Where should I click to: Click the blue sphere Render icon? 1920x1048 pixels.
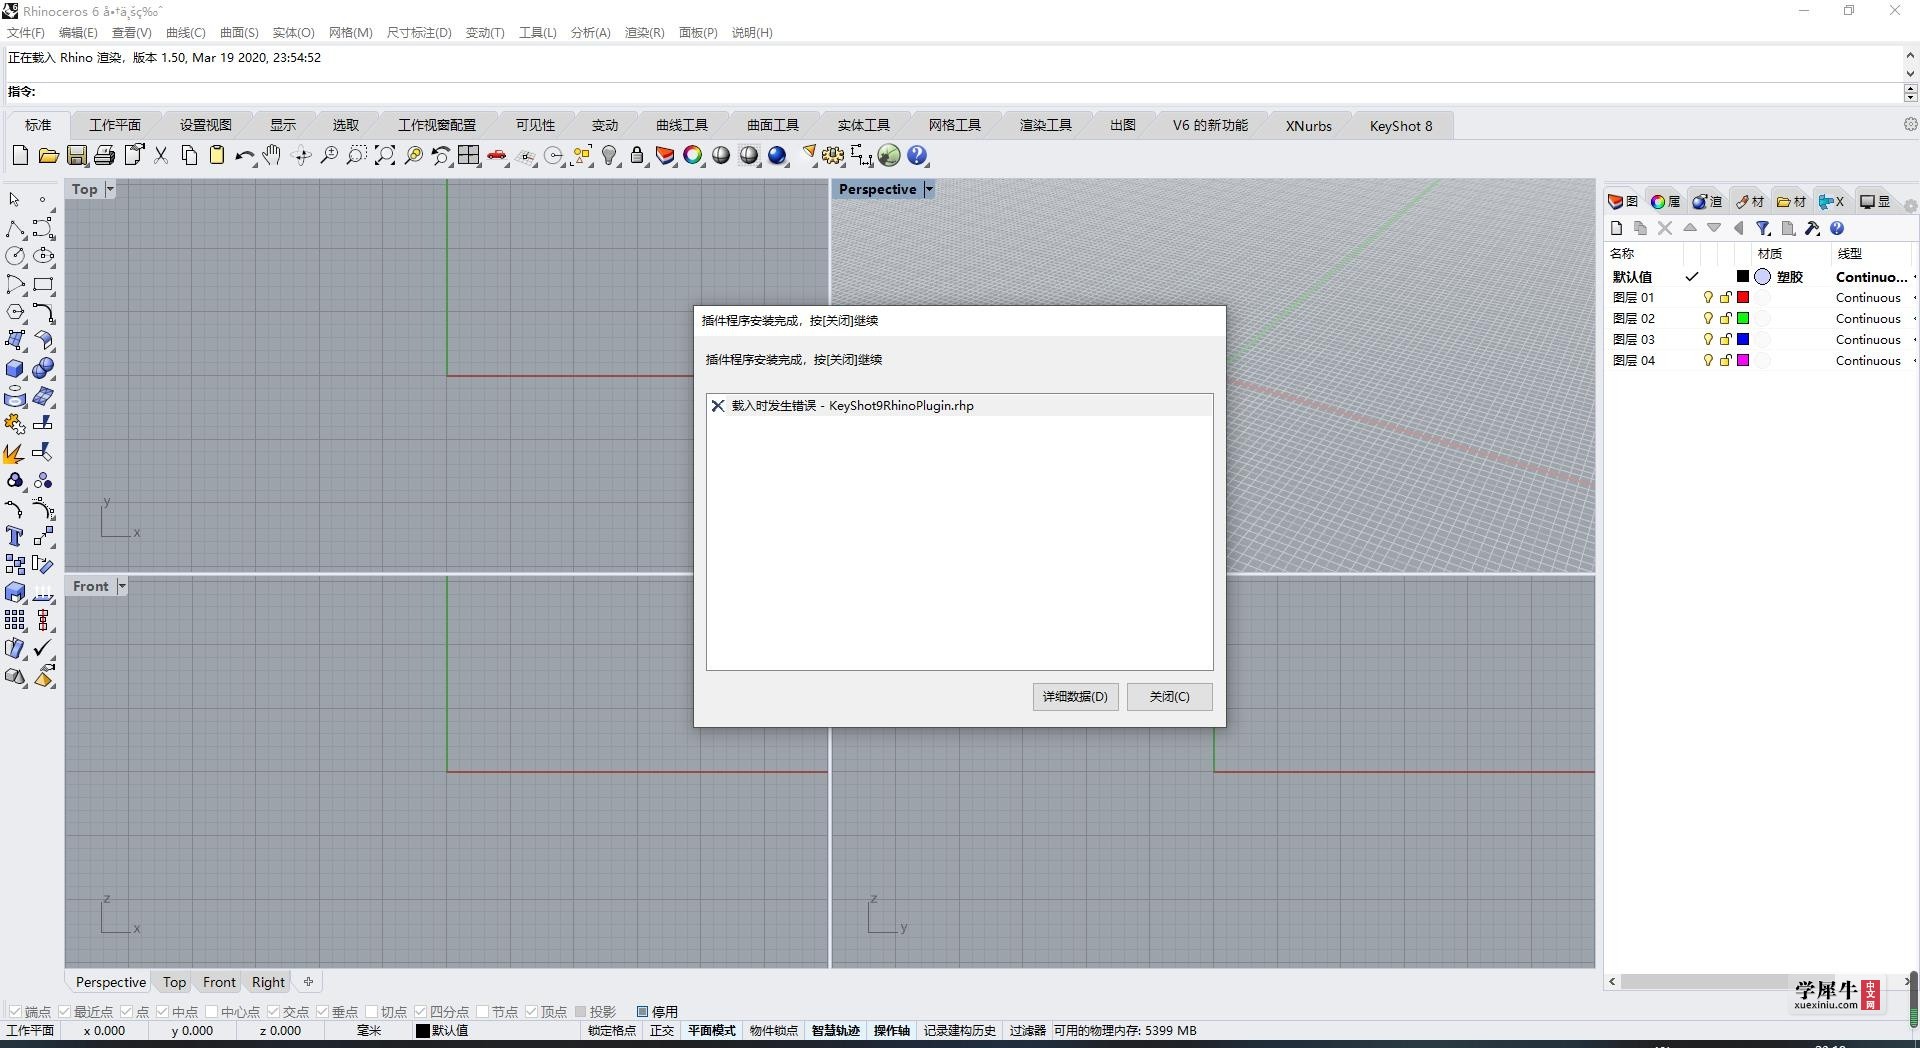[x=778, y=155]
